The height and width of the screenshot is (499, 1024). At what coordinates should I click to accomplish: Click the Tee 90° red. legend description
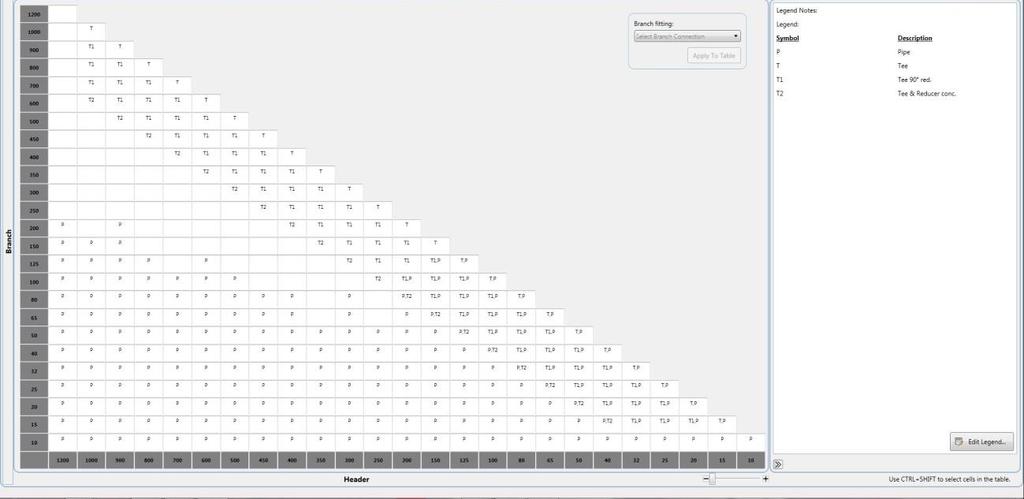(914, 80)
